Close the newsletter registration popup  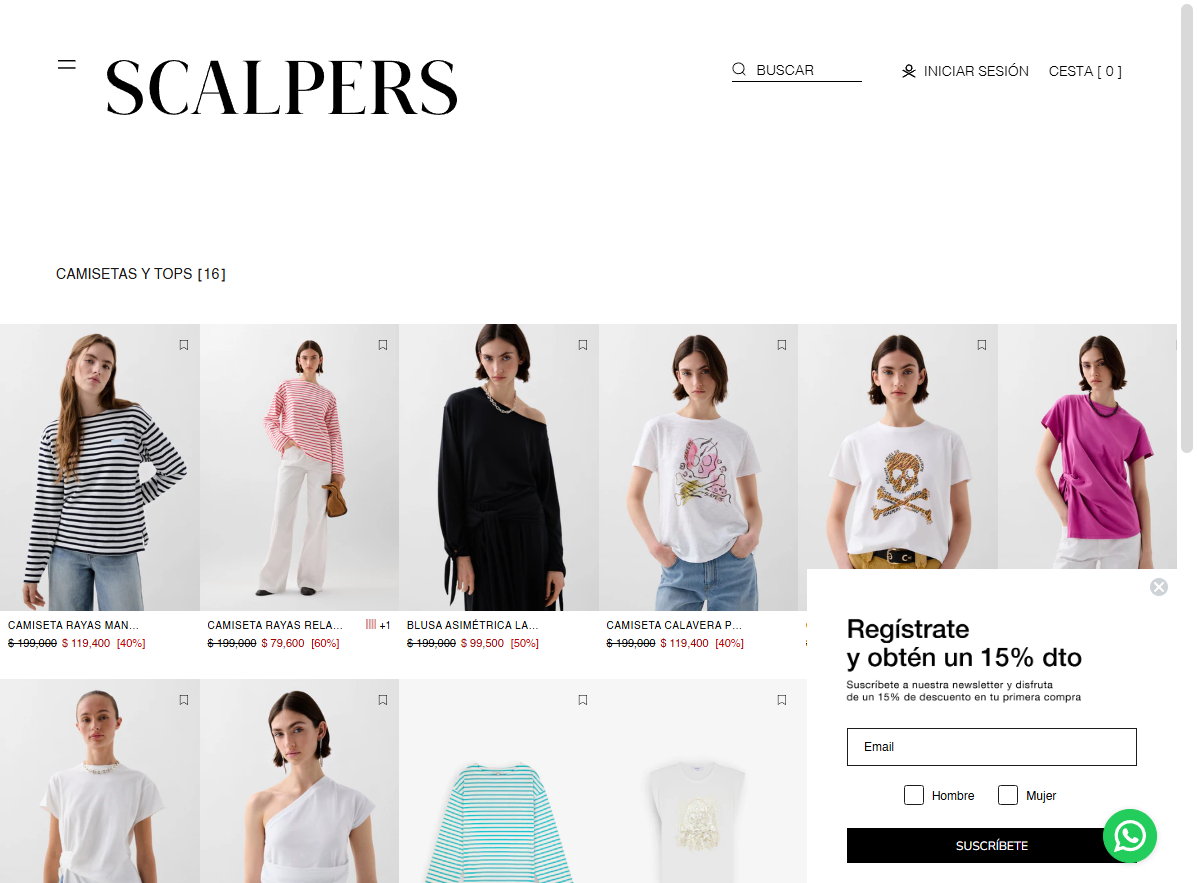point(1159,587)
